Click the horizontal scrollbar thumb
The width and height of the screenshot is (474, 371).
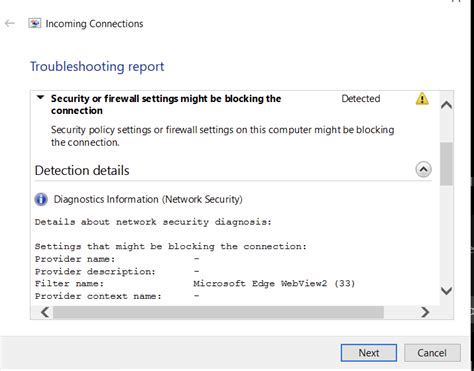(x=218, y=312)
